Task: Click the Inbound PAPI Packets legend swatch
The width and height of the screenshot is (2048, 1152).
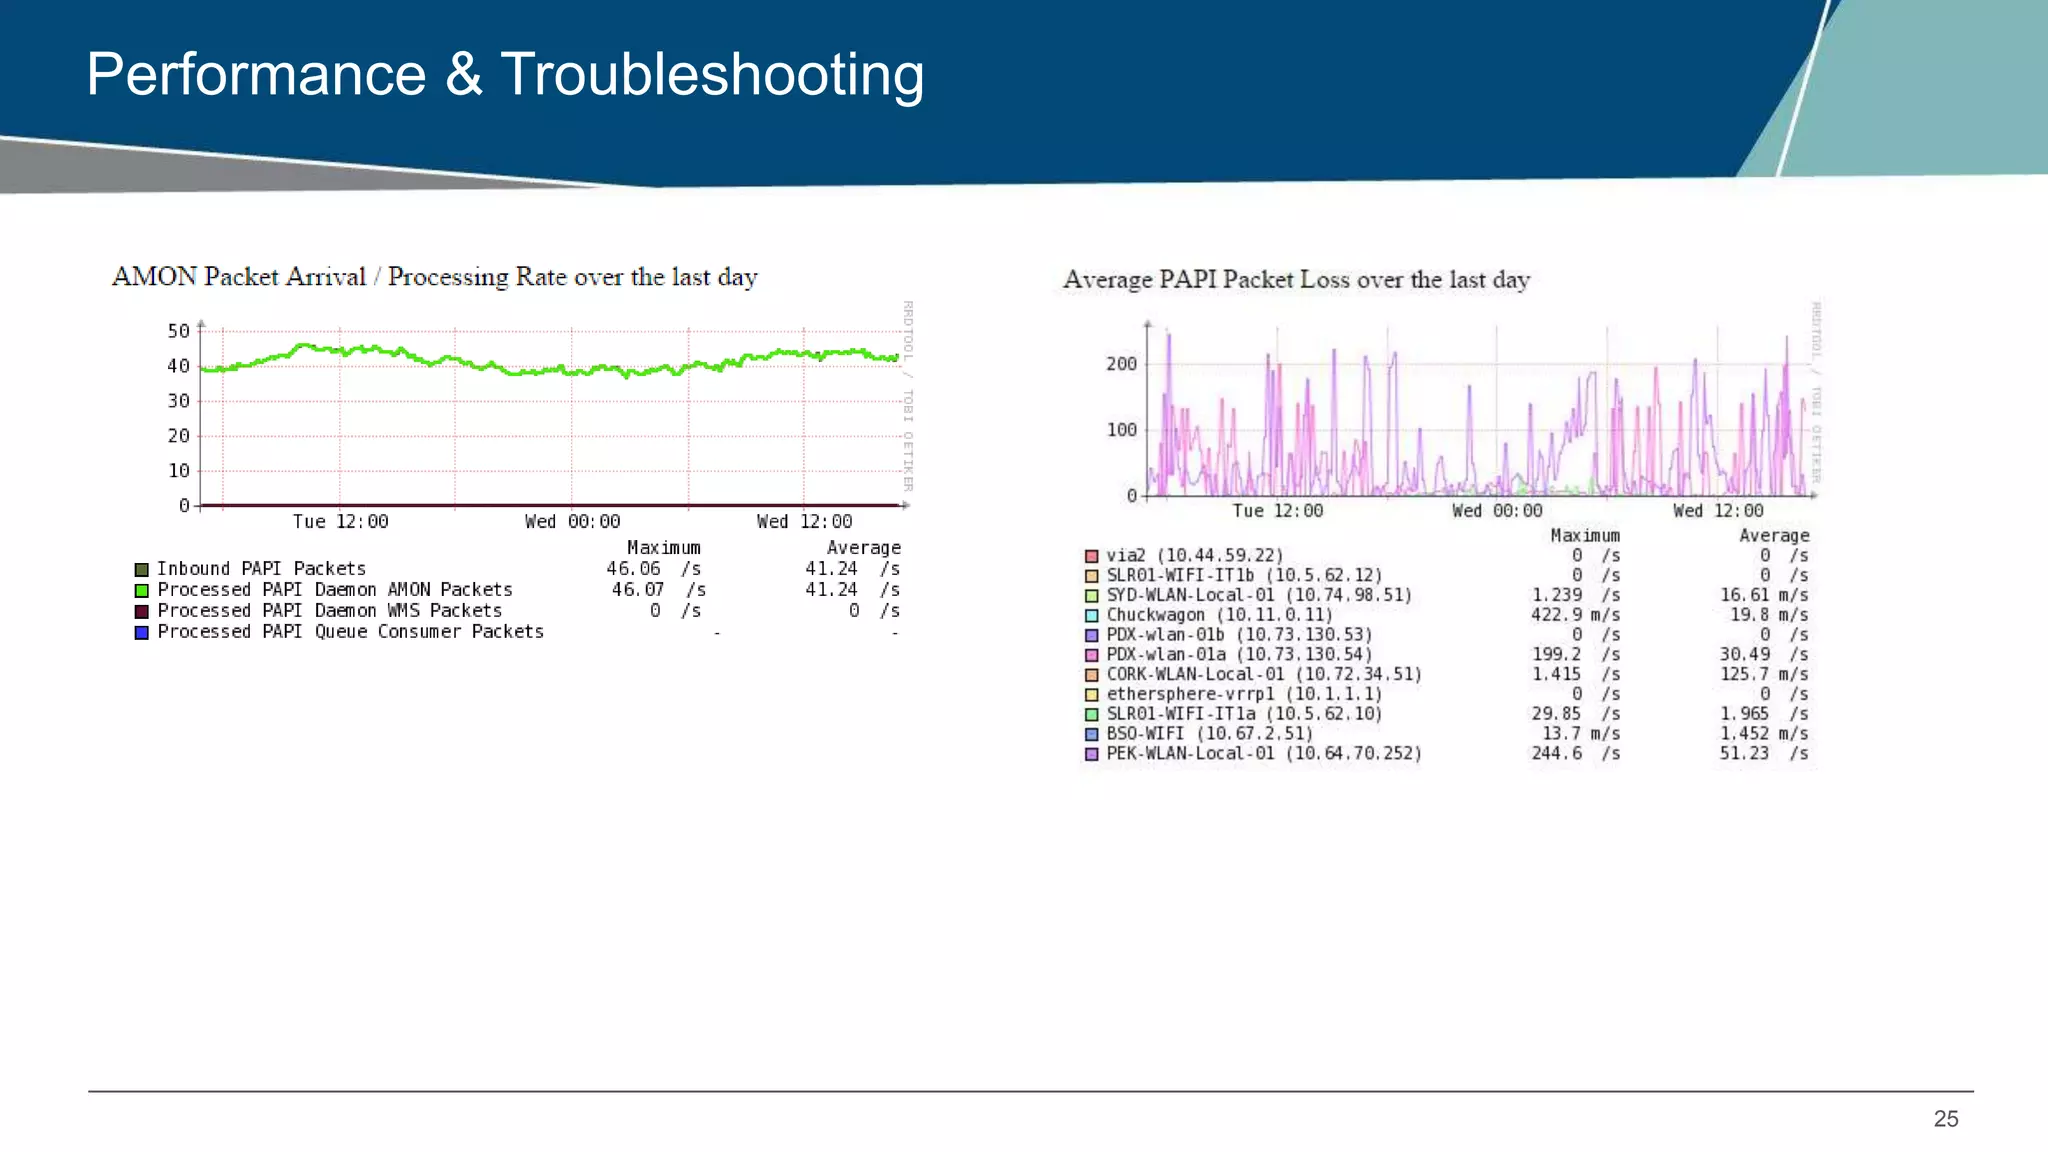Action: point(142,570)
